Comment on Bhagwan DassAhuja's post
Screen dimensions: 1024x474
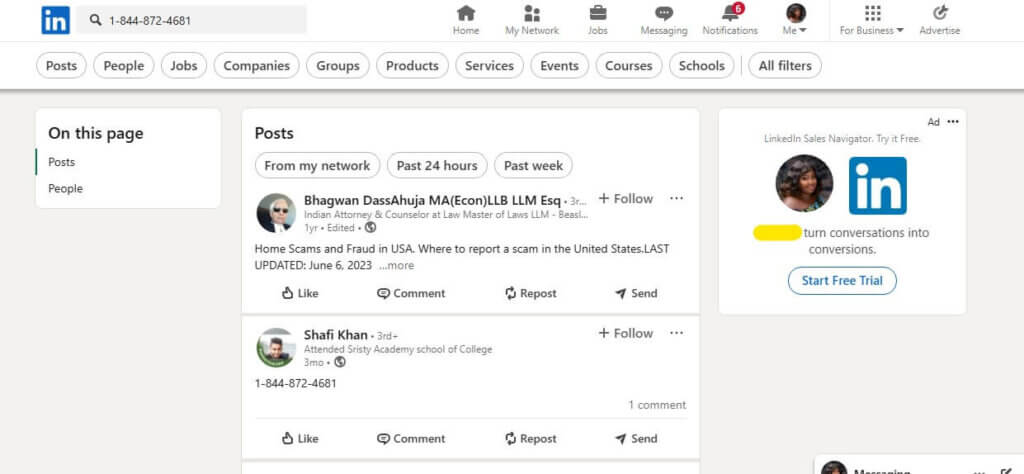pyautogui.click(x=411, y=293)
